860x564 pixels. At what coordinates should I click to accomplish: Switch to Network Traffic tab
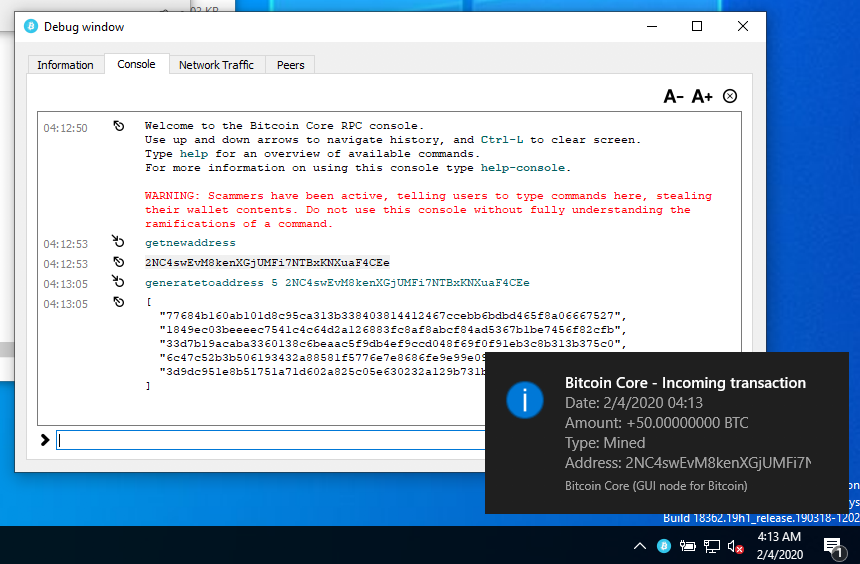(216, 65)
